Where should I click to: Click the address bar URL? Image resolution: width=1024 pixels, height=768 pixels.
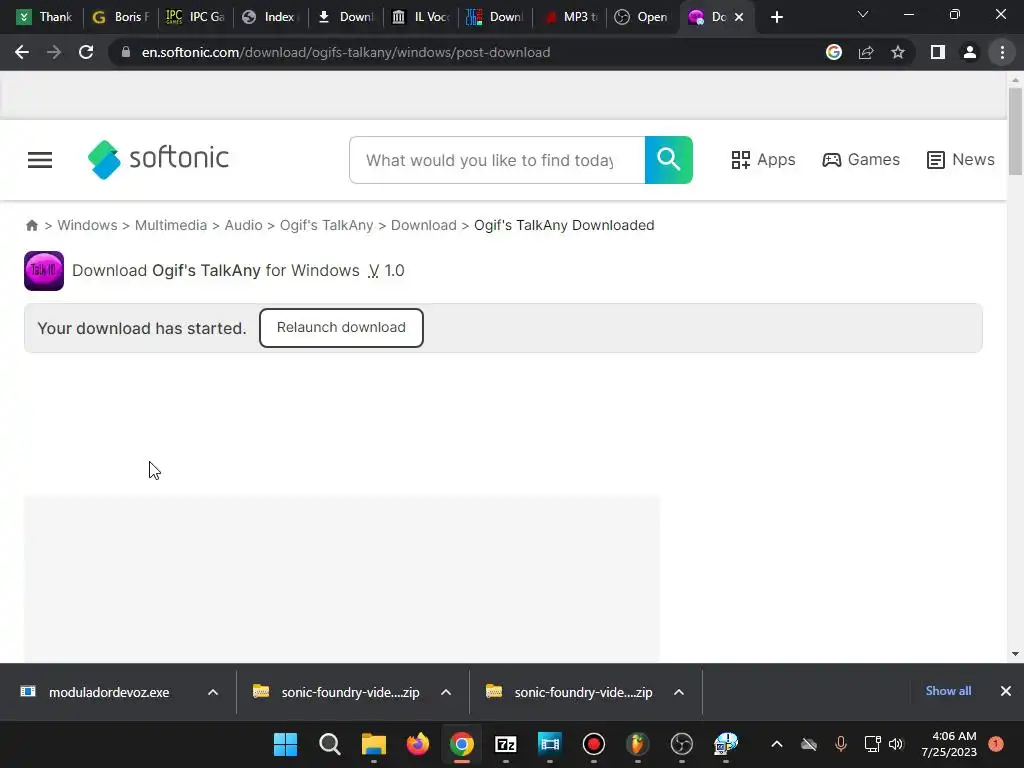(x=345, y=52)
